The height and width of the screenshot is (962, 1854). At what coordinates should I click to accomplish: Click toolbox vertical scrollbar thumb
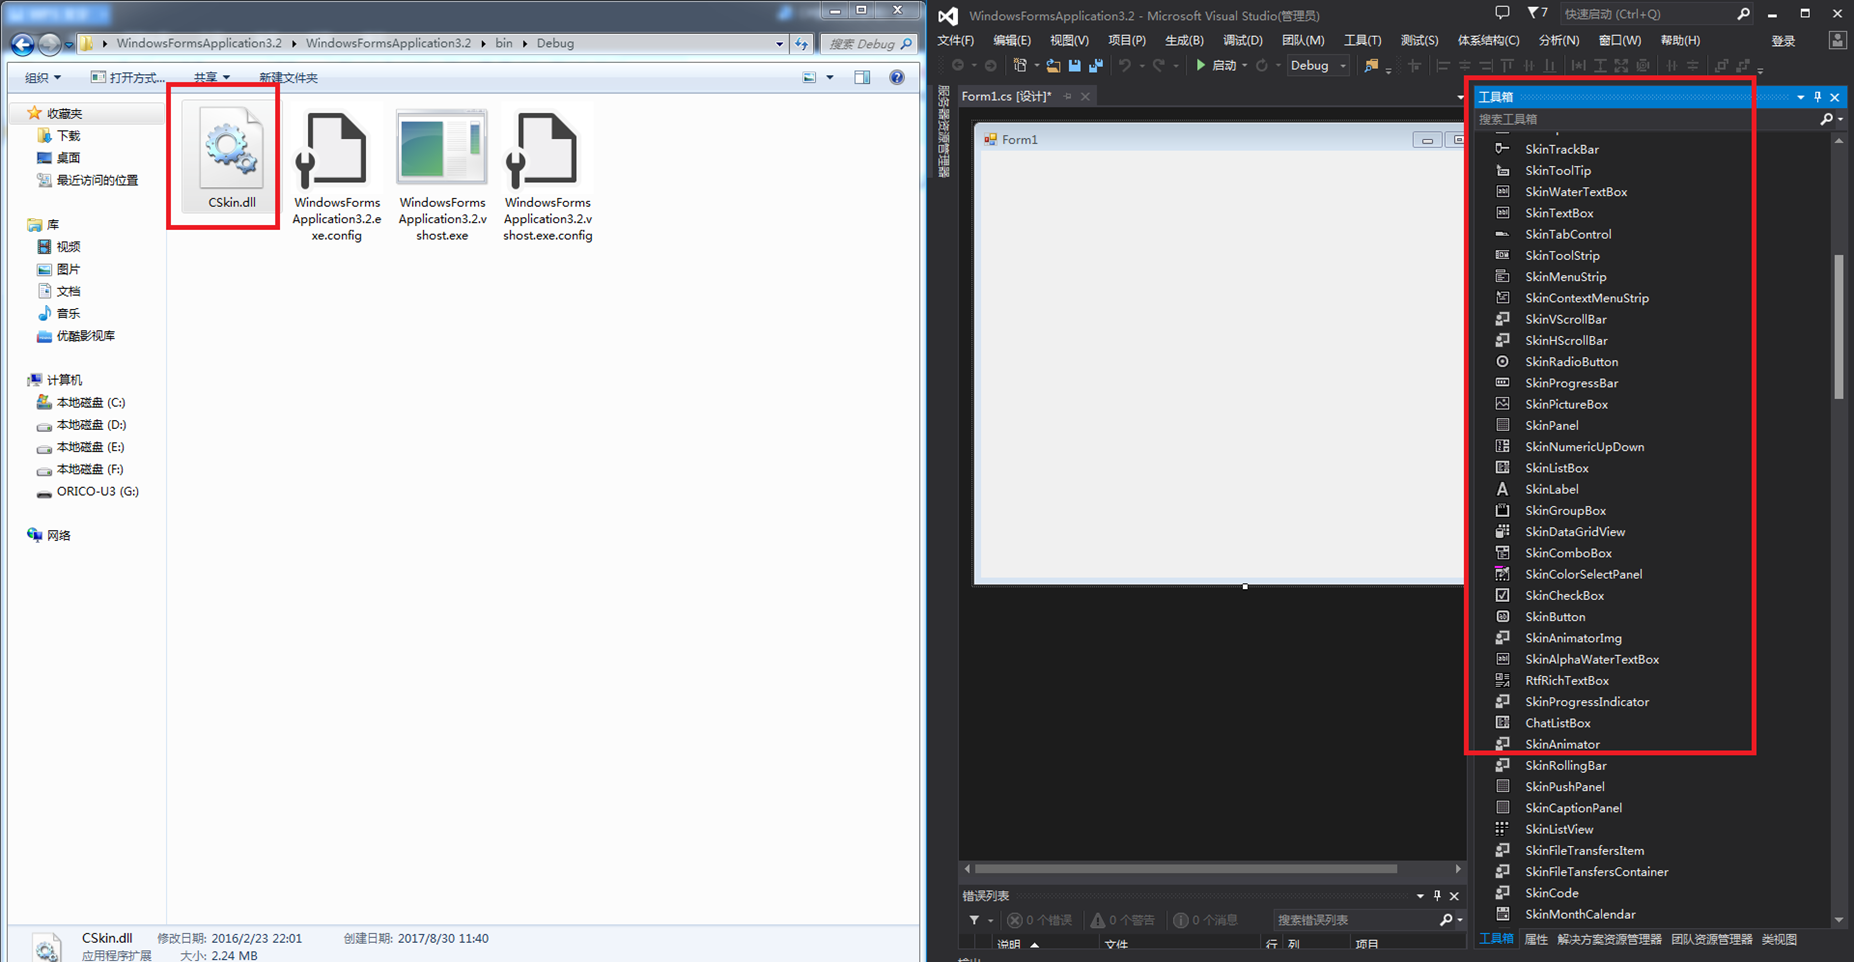click(x=1838, y=327)
